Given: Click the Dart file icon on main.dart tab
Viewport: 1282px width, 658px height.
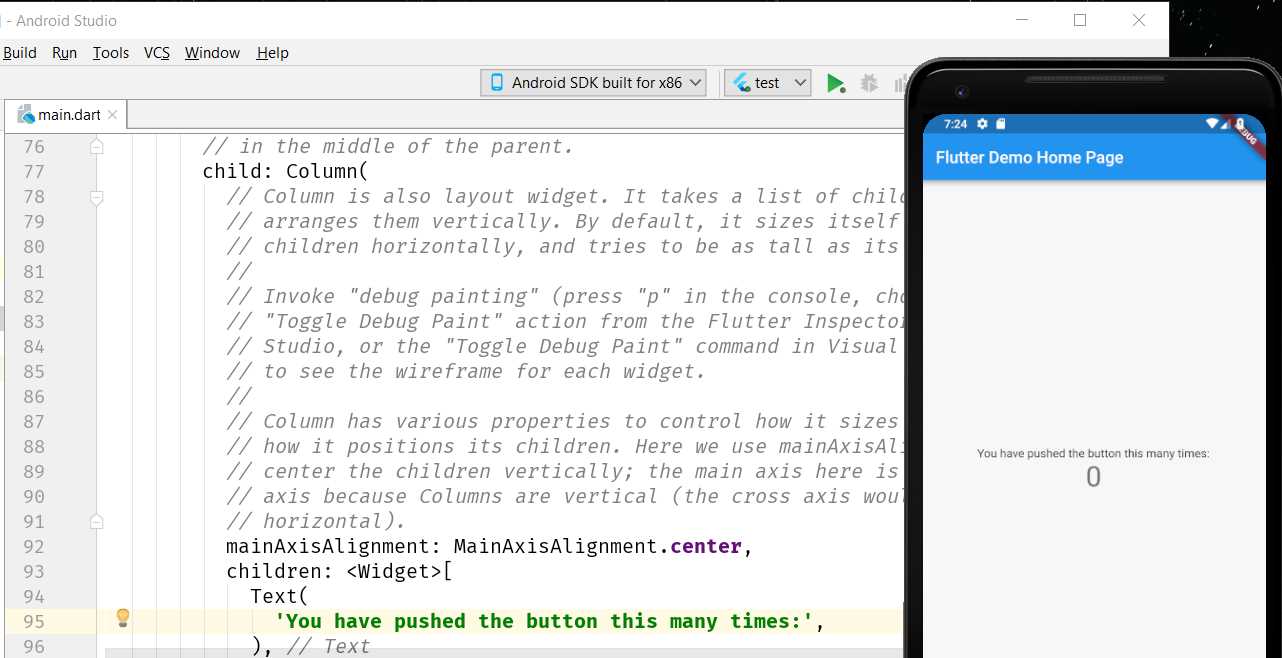Looking at the screenshot, I should tap(25, 114).
